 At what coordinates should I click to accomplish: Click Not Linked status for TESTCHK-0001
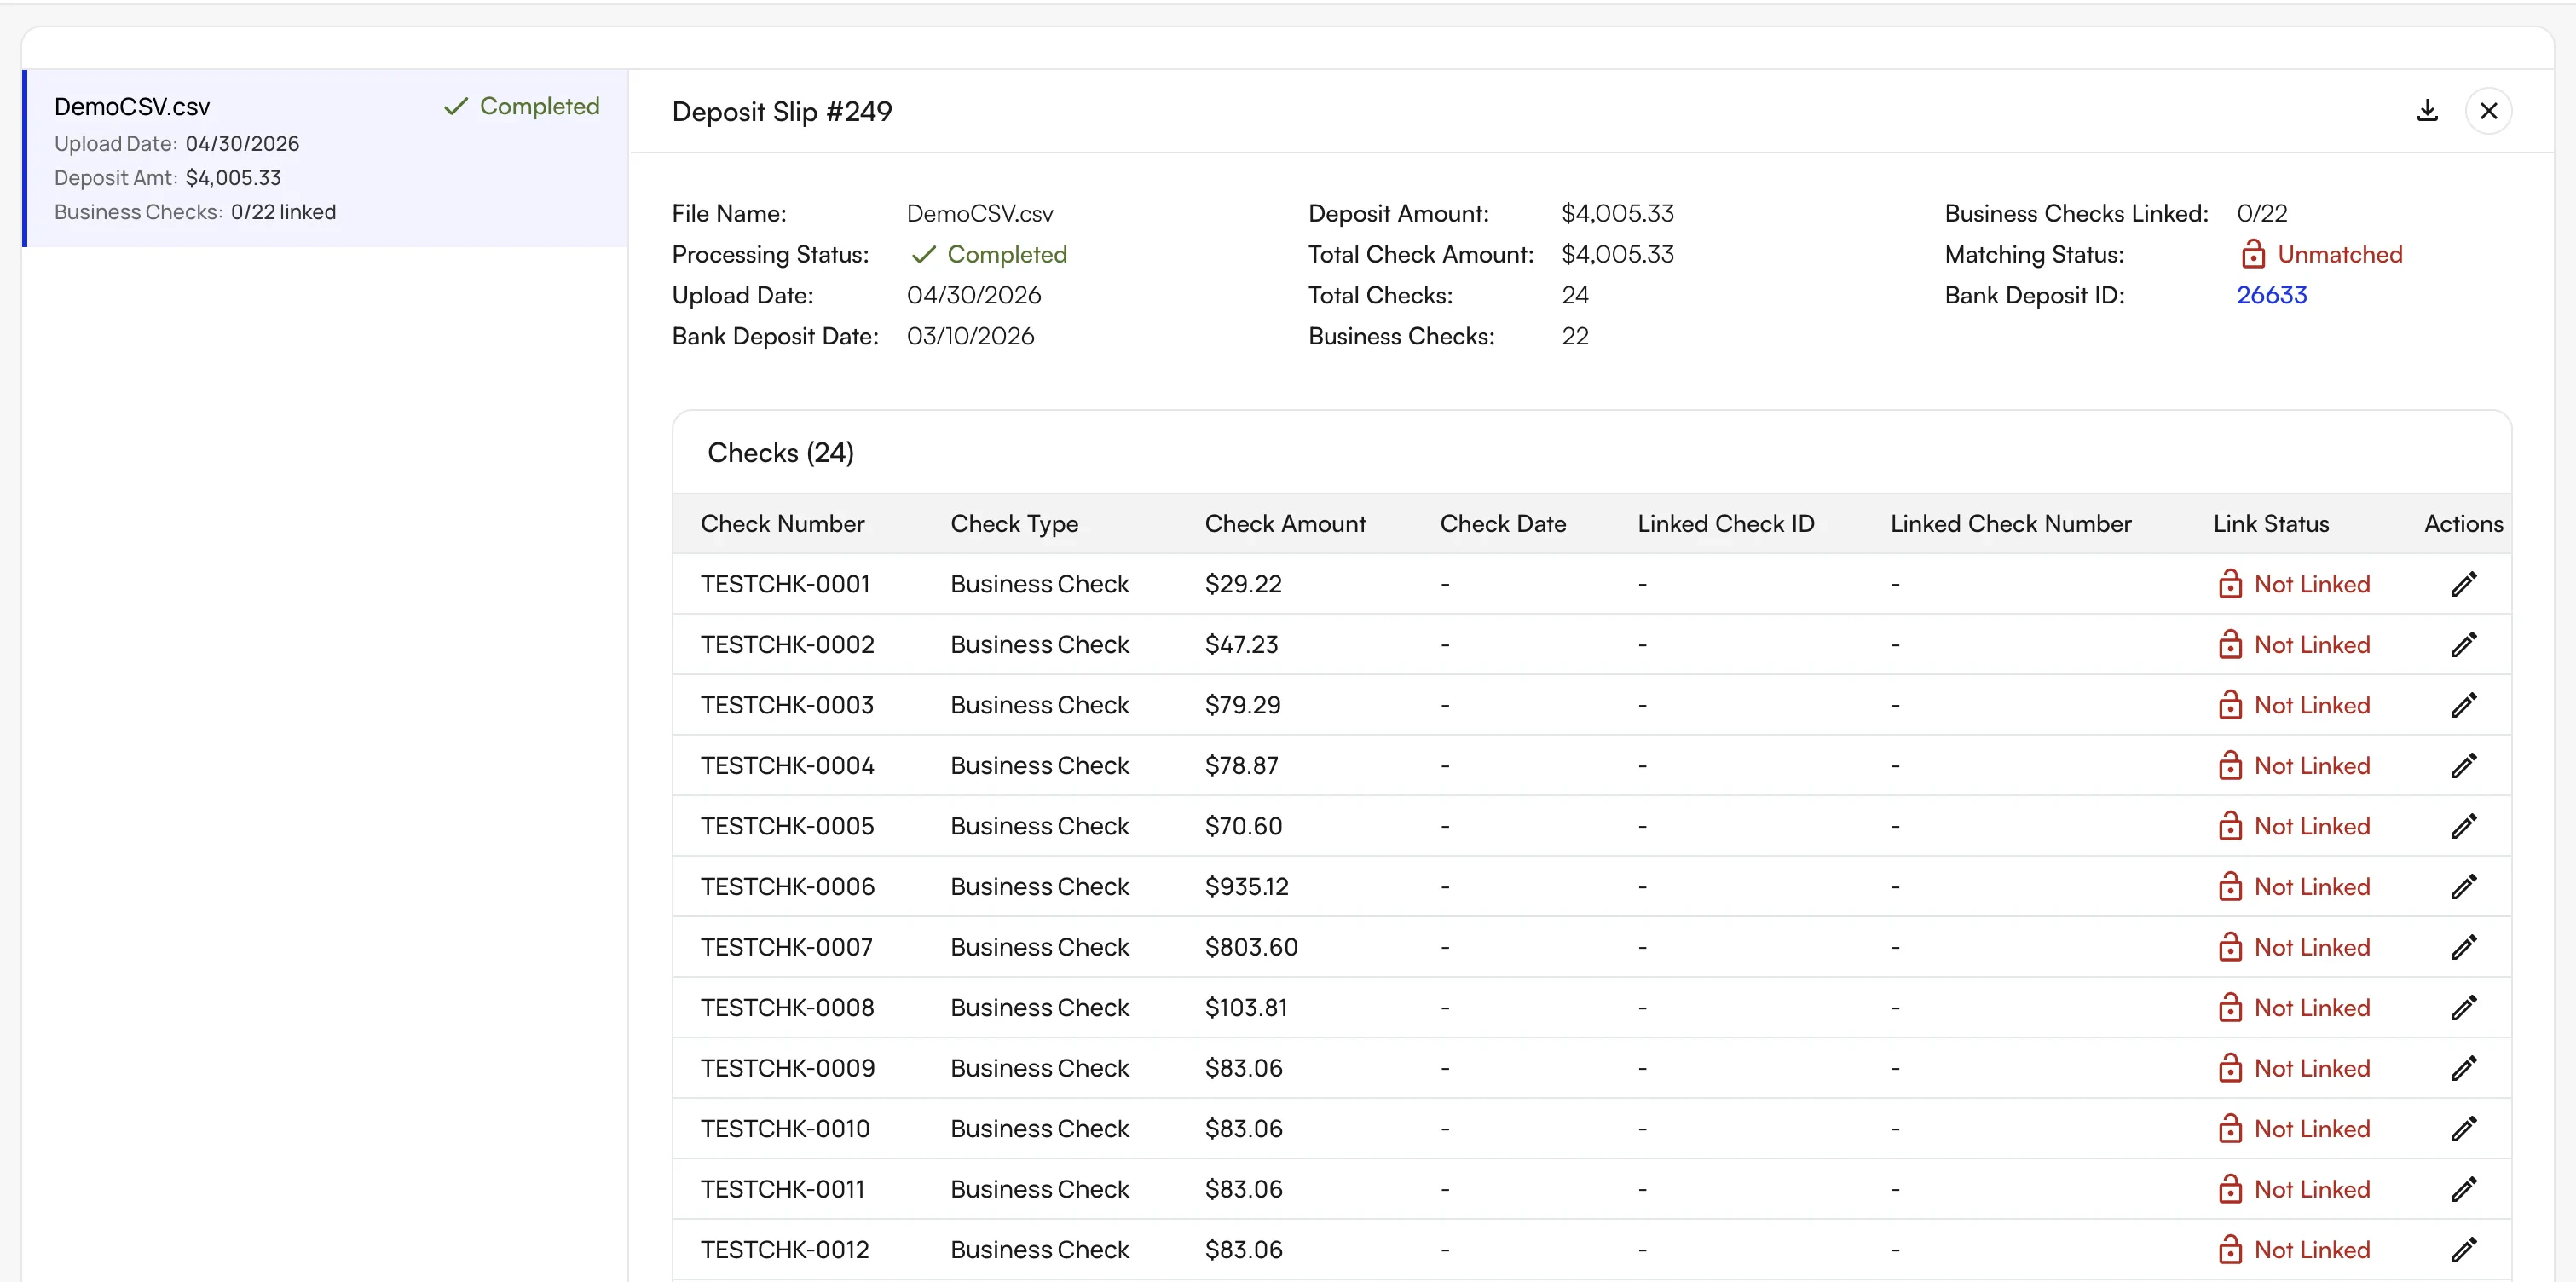pos(2294,584)
